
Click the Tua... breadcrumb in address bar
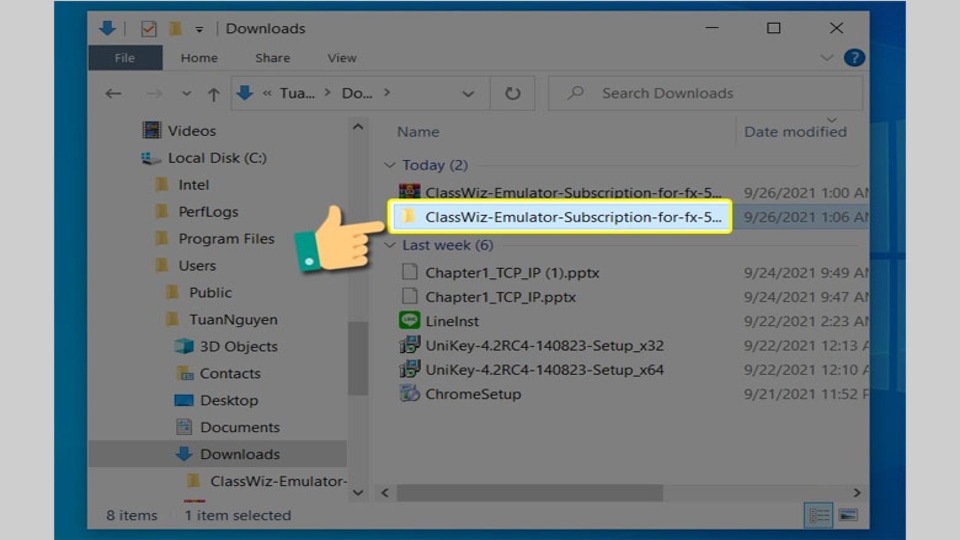click(x=297, y=93)
